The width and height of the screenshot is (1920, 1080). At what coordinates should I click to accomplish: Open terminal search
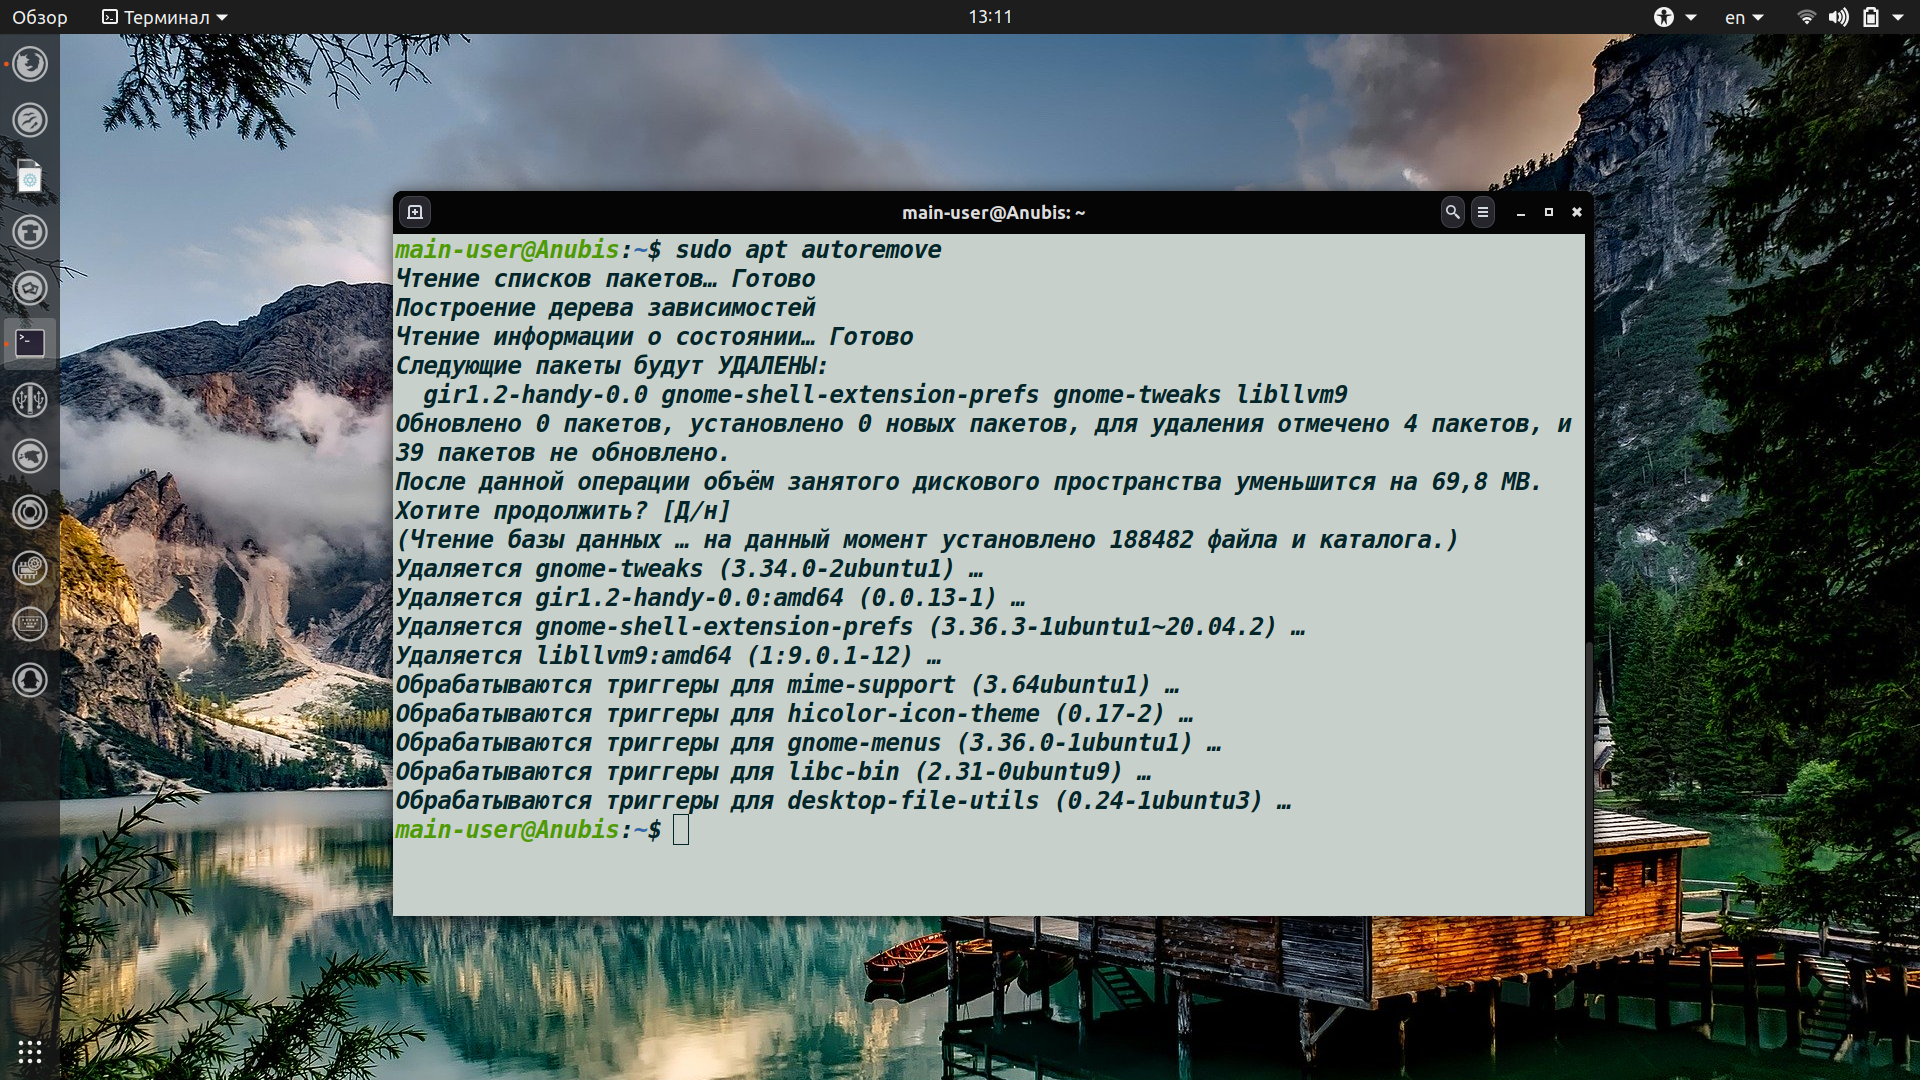[x=1452, y=212]
